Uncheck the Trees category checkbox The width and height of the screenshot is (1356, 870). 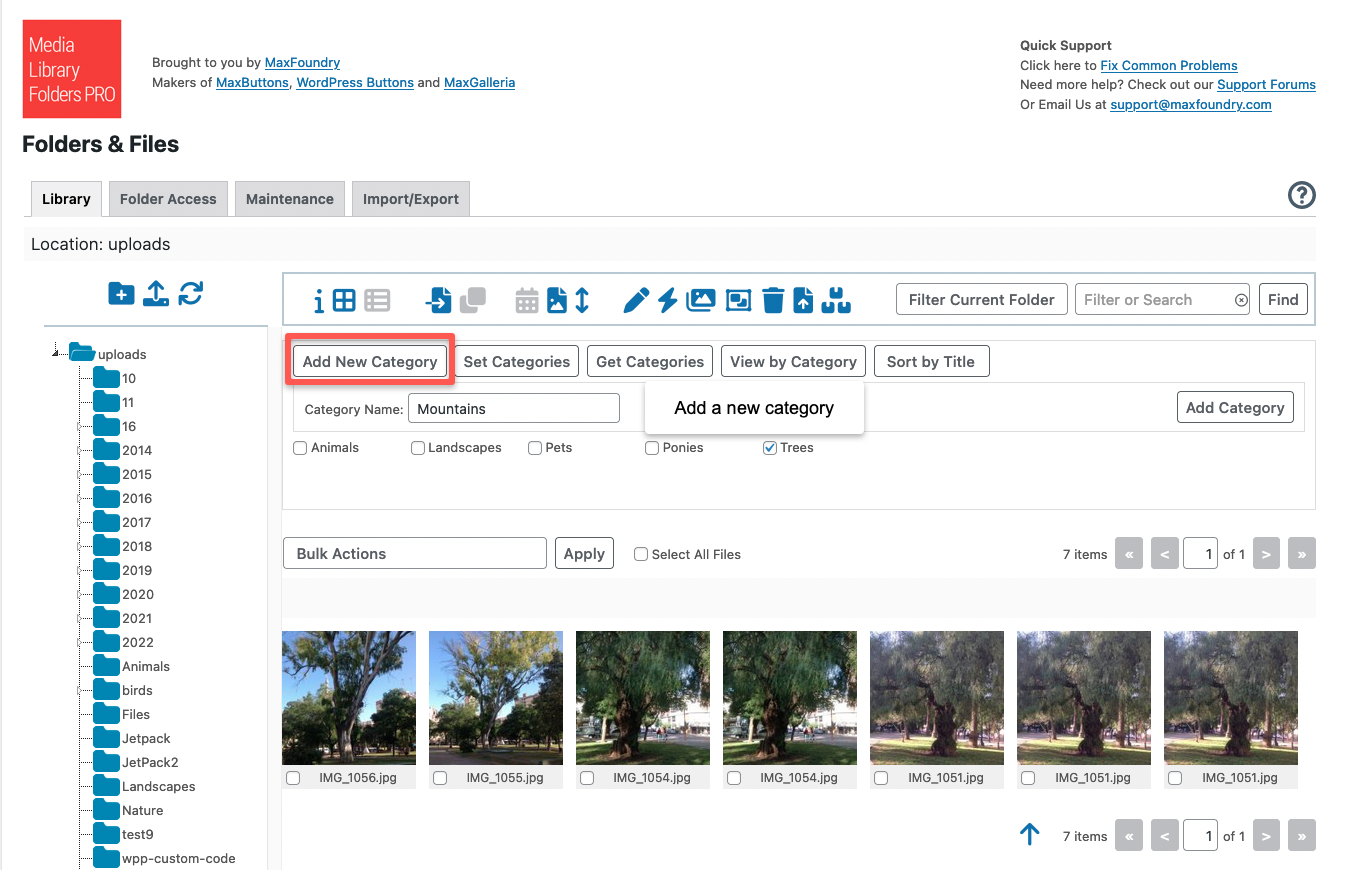click(769, 447)
